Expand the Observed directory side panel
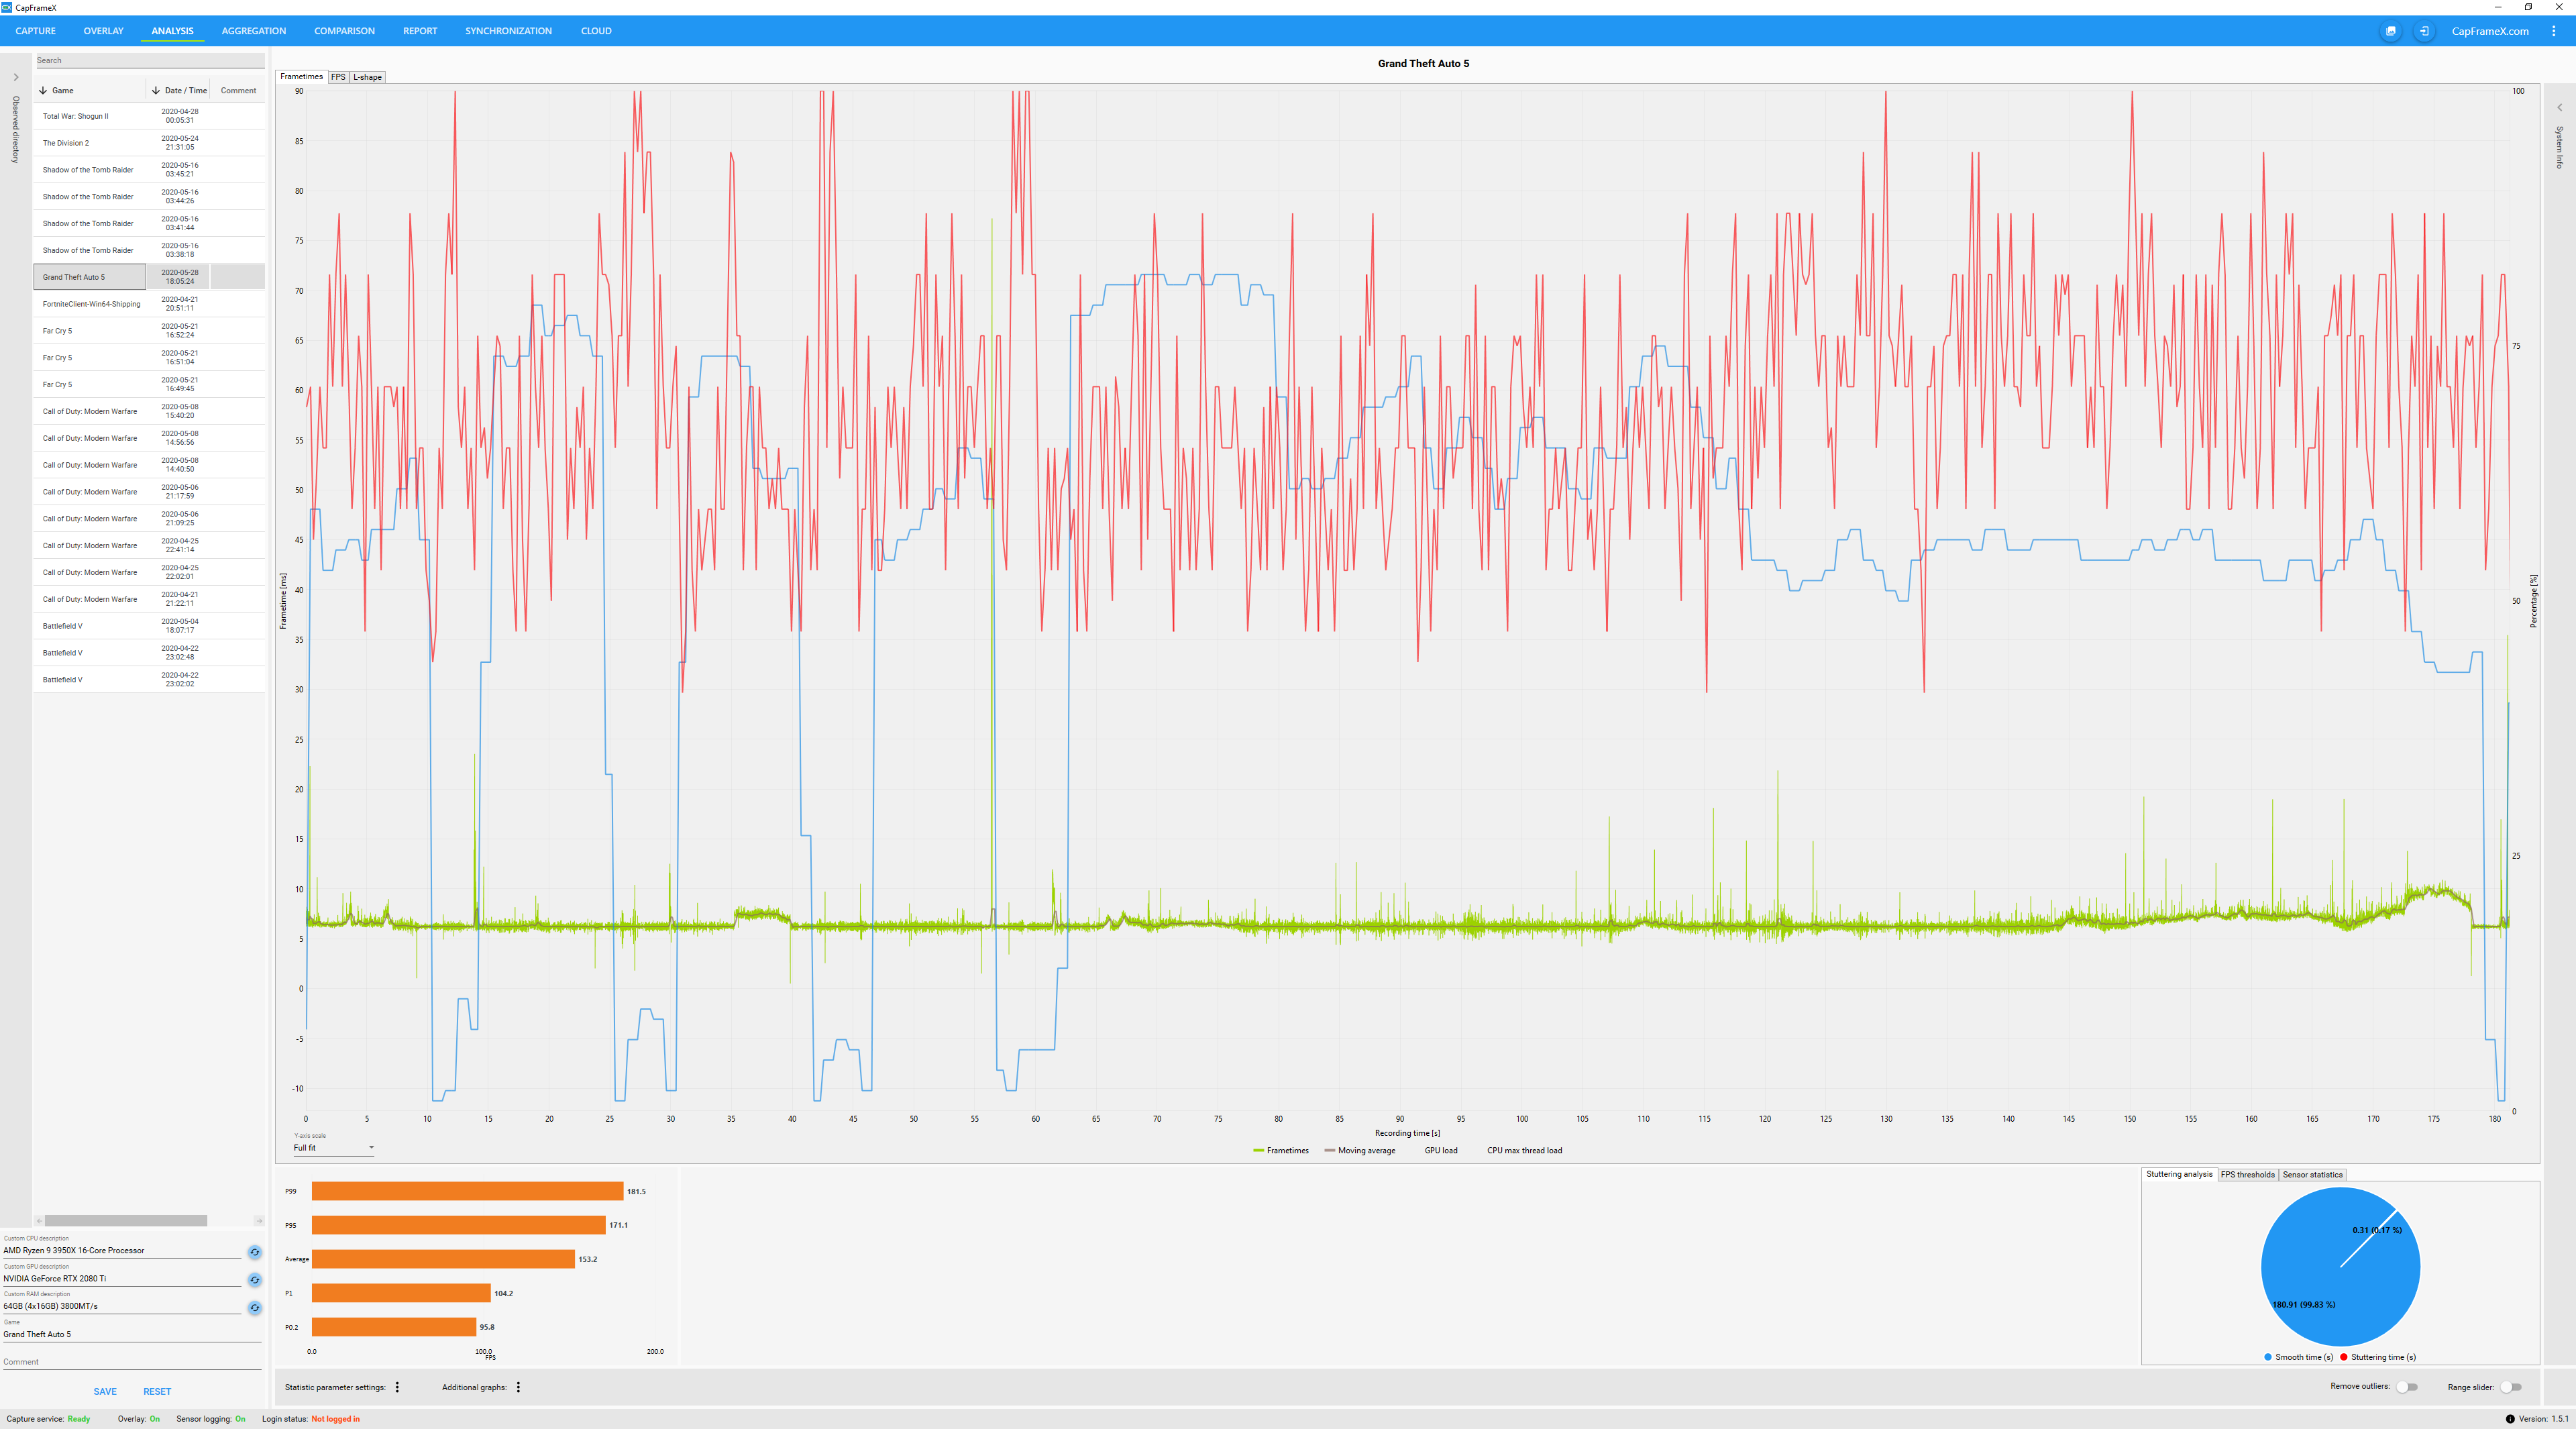2576x1429 pixels. [x=15, y=77]
